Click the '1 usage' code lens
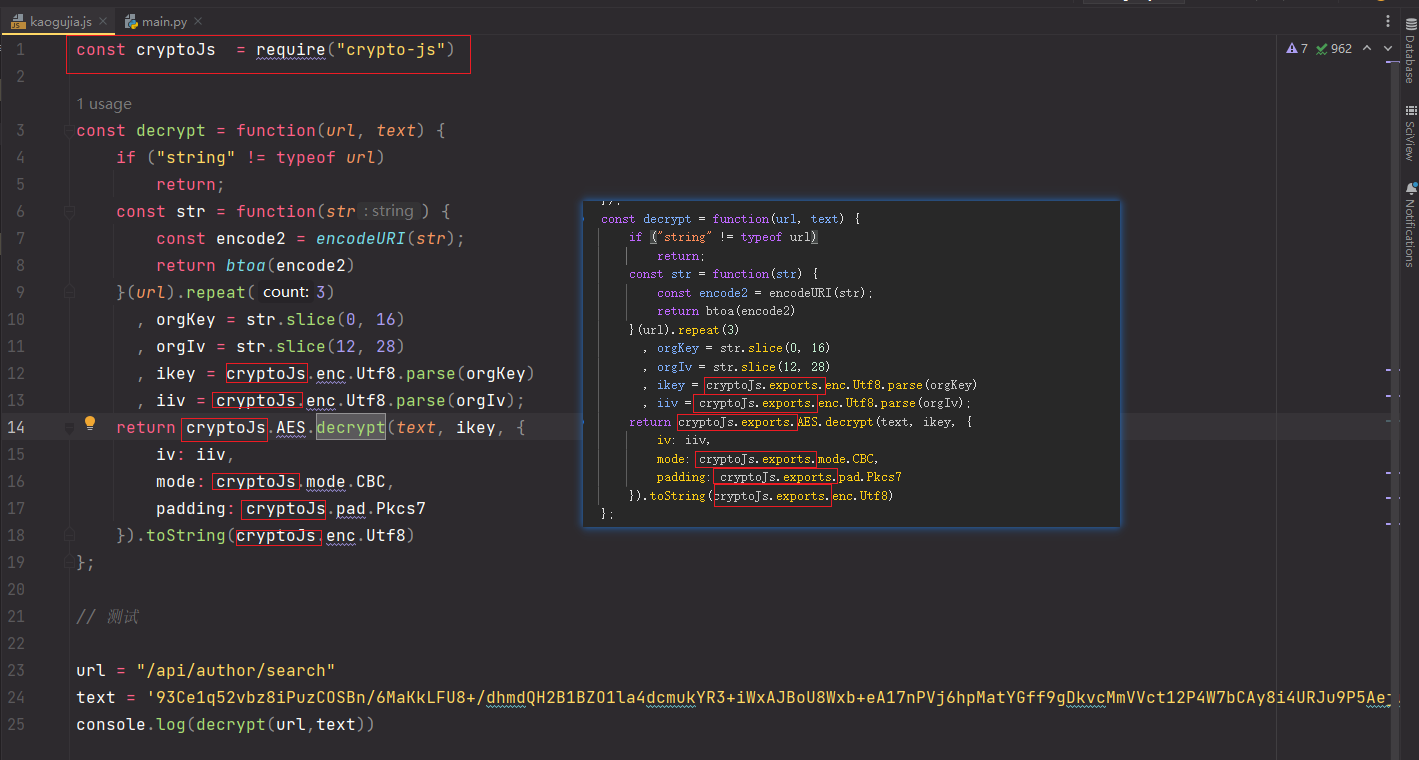 (x=104, y=104)
